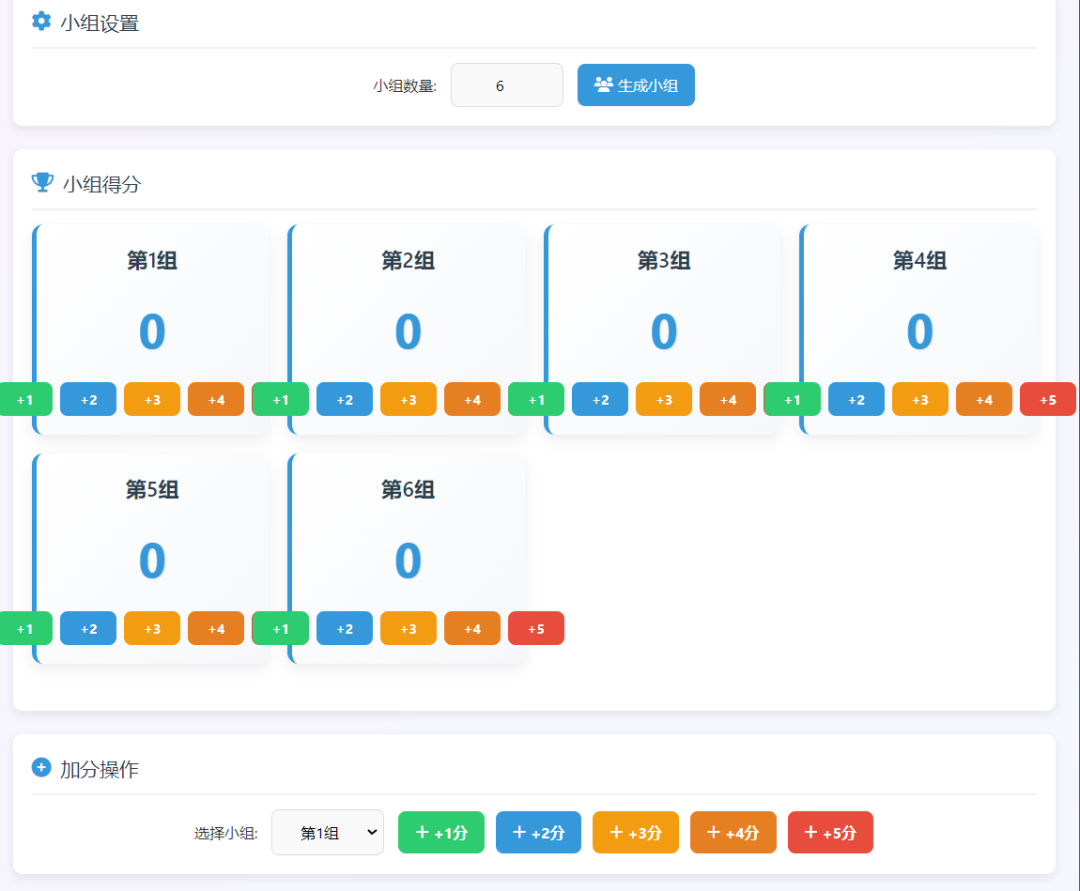
Task: Click the score 0 on 第2组 card
Action: click(407, 333)
